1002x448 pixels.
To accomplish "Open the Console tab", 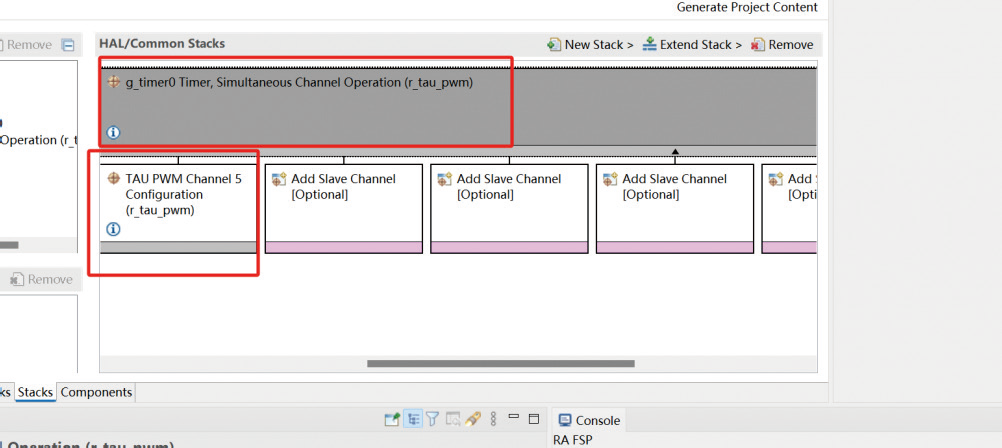I will click(x=589, y=420).
